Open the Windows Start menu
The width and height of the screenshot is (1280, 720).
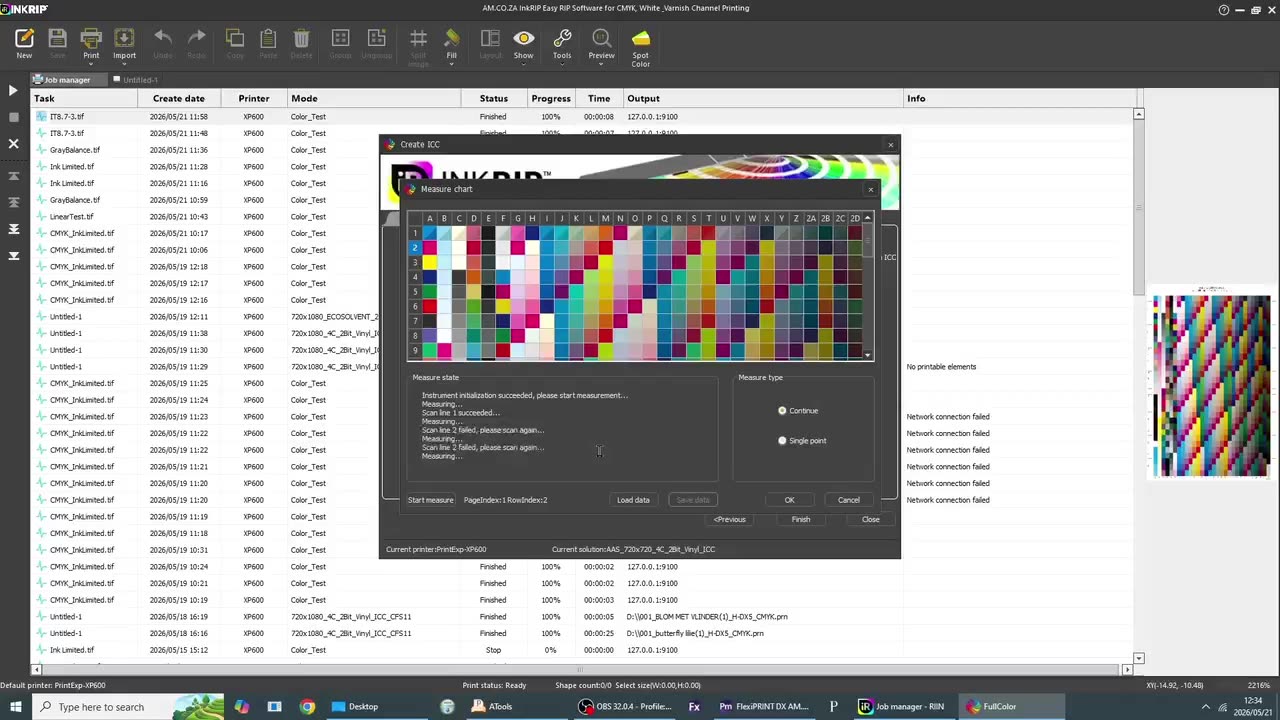(x=16, y=707)
